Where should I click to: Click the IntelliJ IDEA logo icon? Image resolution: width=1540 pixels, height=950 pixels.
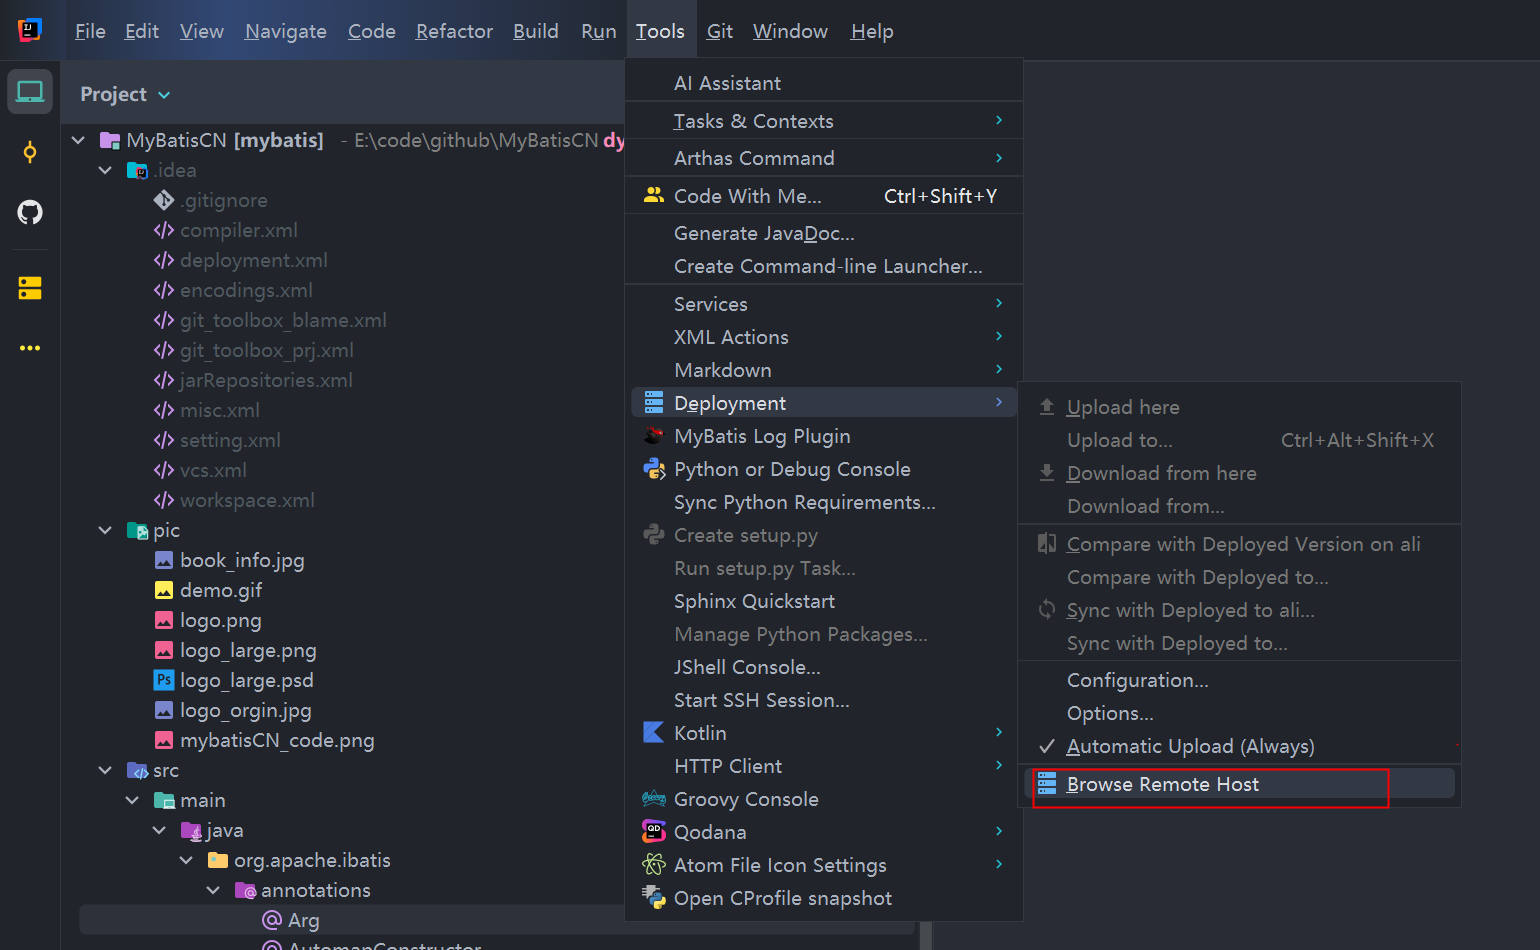point(30,30)
